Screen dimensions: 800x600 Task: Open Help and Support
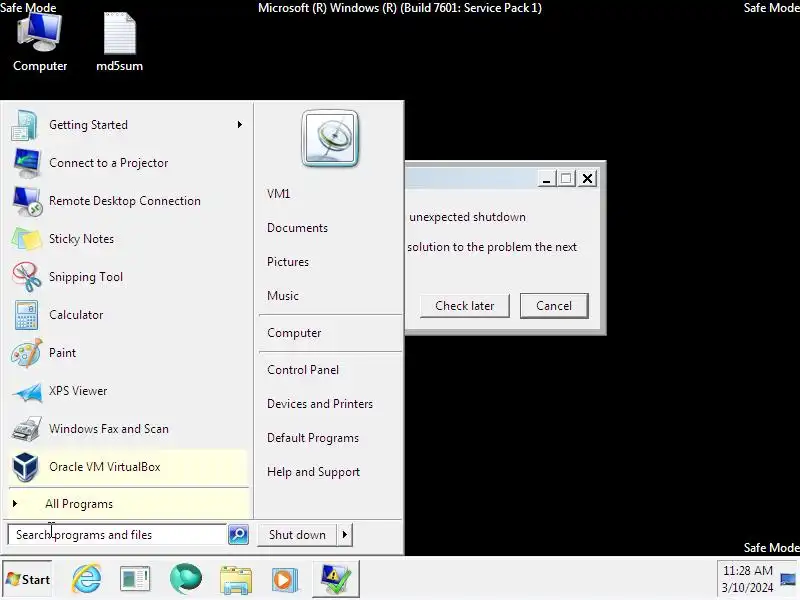tap(313, 472)
